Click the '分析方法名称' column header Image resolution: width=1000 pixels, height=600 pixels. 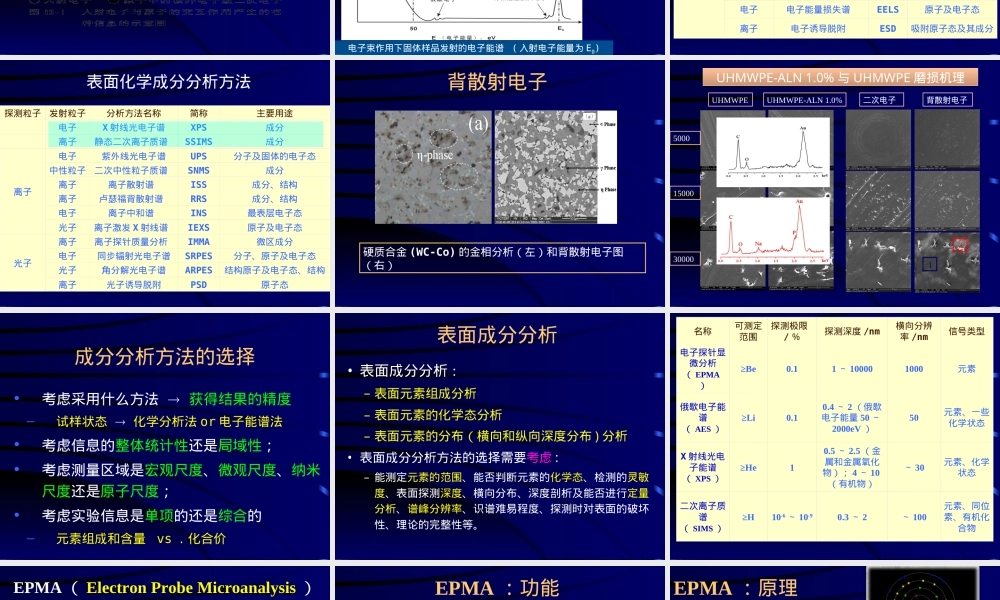click(x=133, y=113)
